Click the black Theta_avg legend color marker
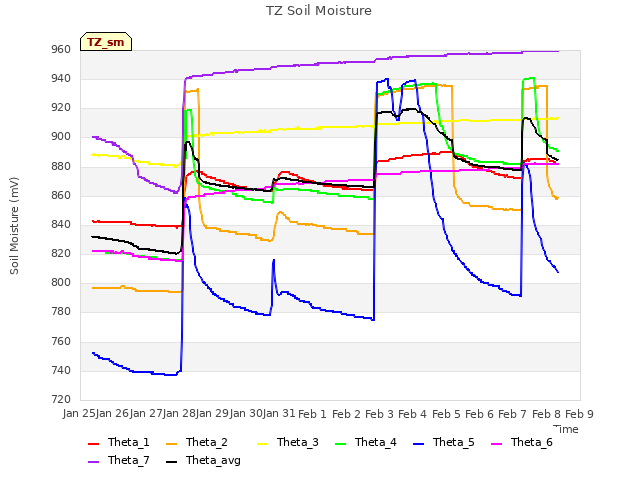 click(171, 462)
